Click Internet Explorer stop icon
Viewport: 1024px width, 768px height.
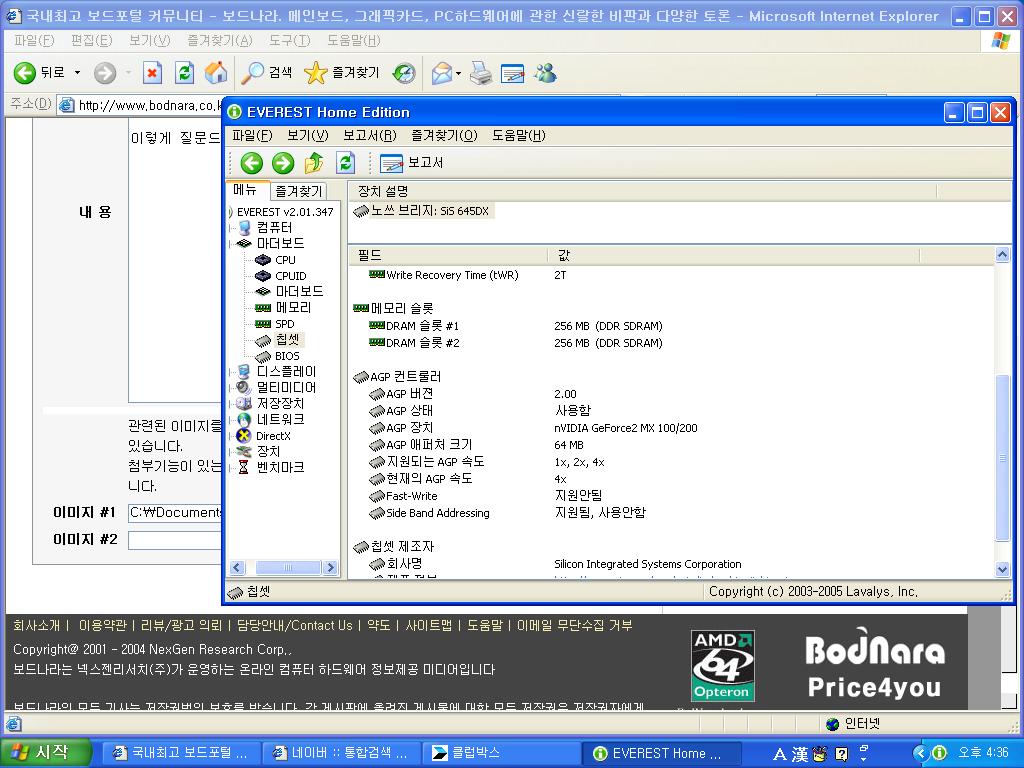(x=152, y=72)
